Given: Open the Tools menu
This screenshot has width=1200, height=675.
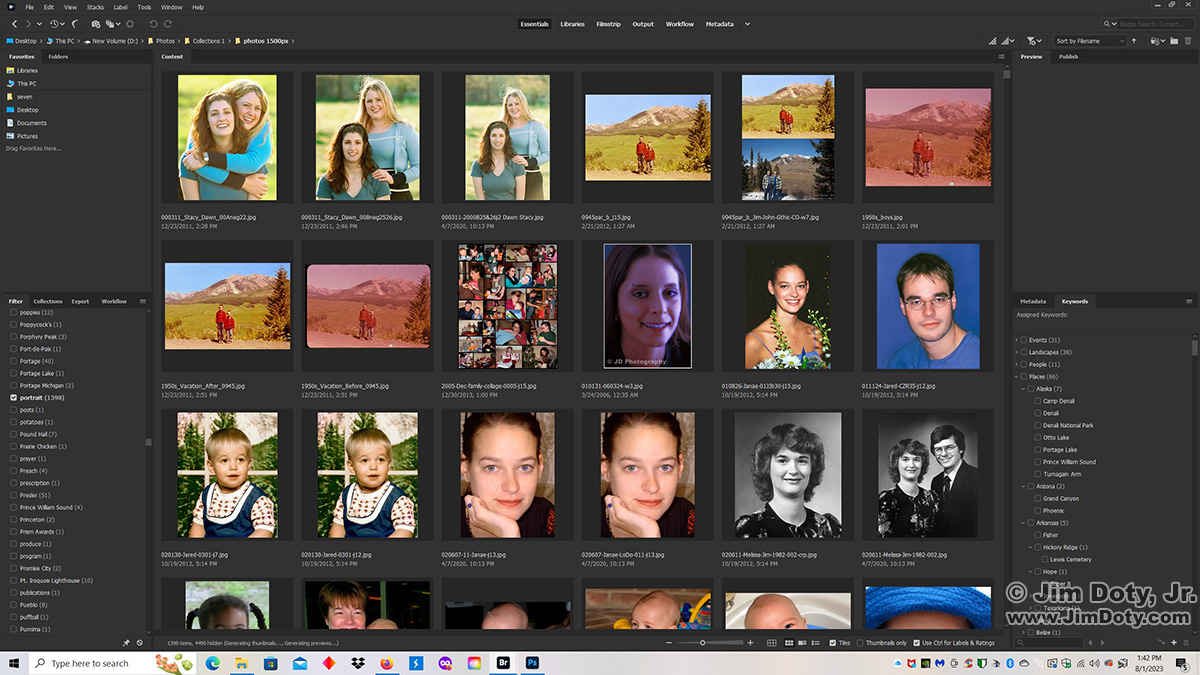Looking at the screenshot, I should coord(145,7).
